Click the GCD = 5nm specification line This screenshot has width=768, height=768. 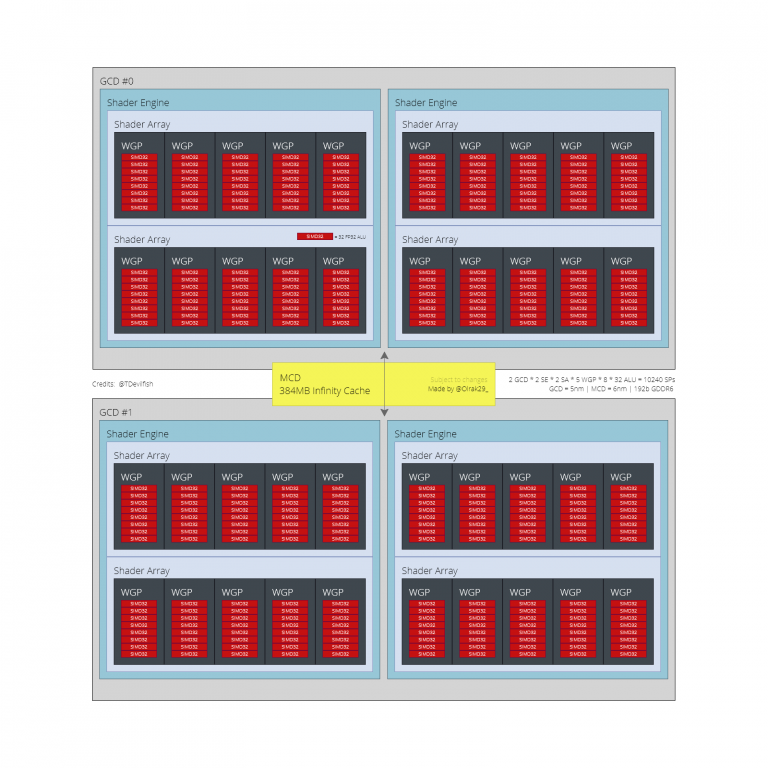coord(612,389)
